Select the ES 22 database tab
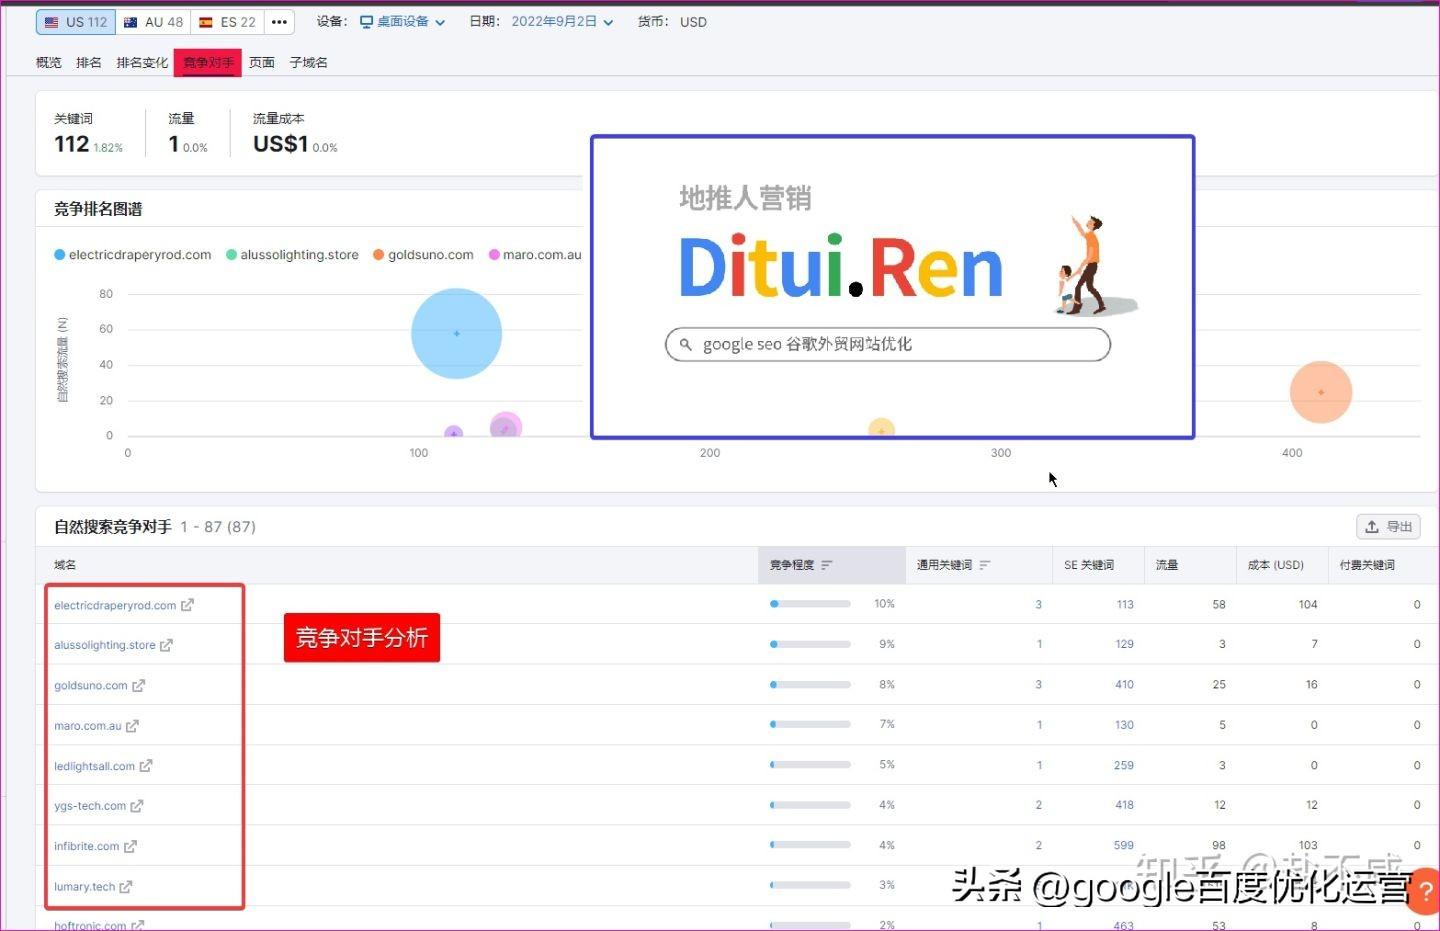 [228, 22]
